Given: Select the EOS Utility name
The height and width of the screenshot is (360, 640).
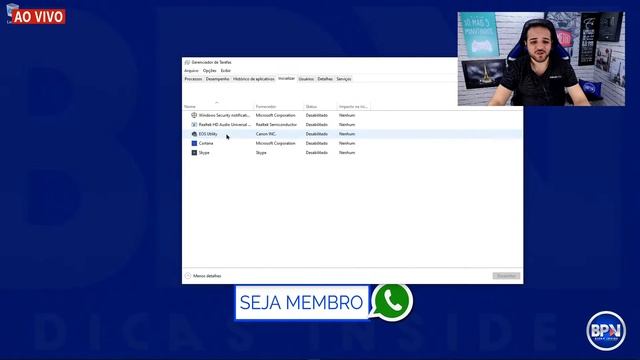Looking at the screenshot, I should pyautogui.click(x=208, y=134).
